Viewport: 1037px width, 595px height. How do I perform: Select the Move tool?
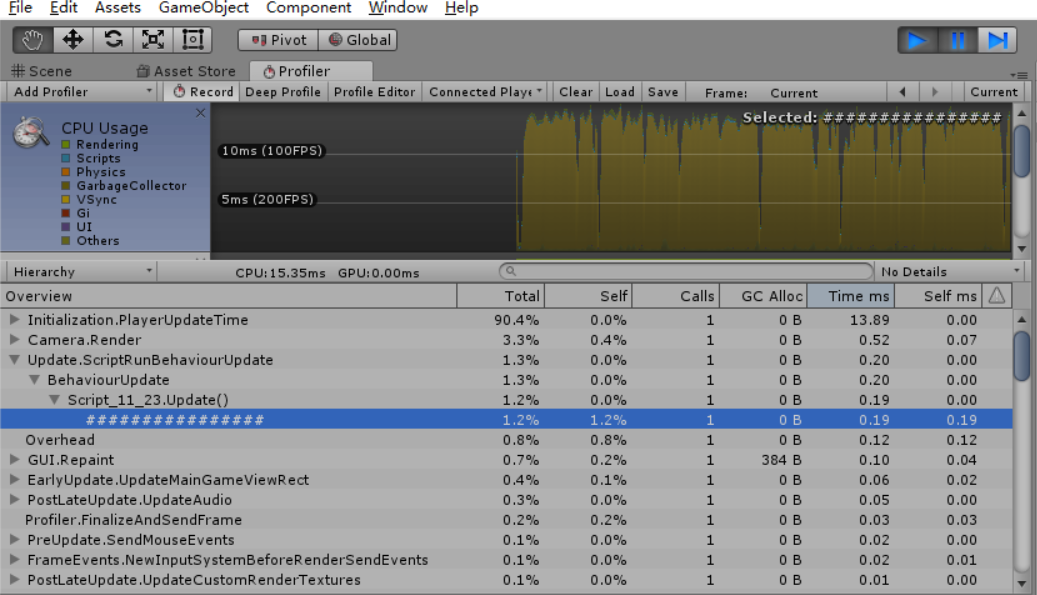(73, 40)
